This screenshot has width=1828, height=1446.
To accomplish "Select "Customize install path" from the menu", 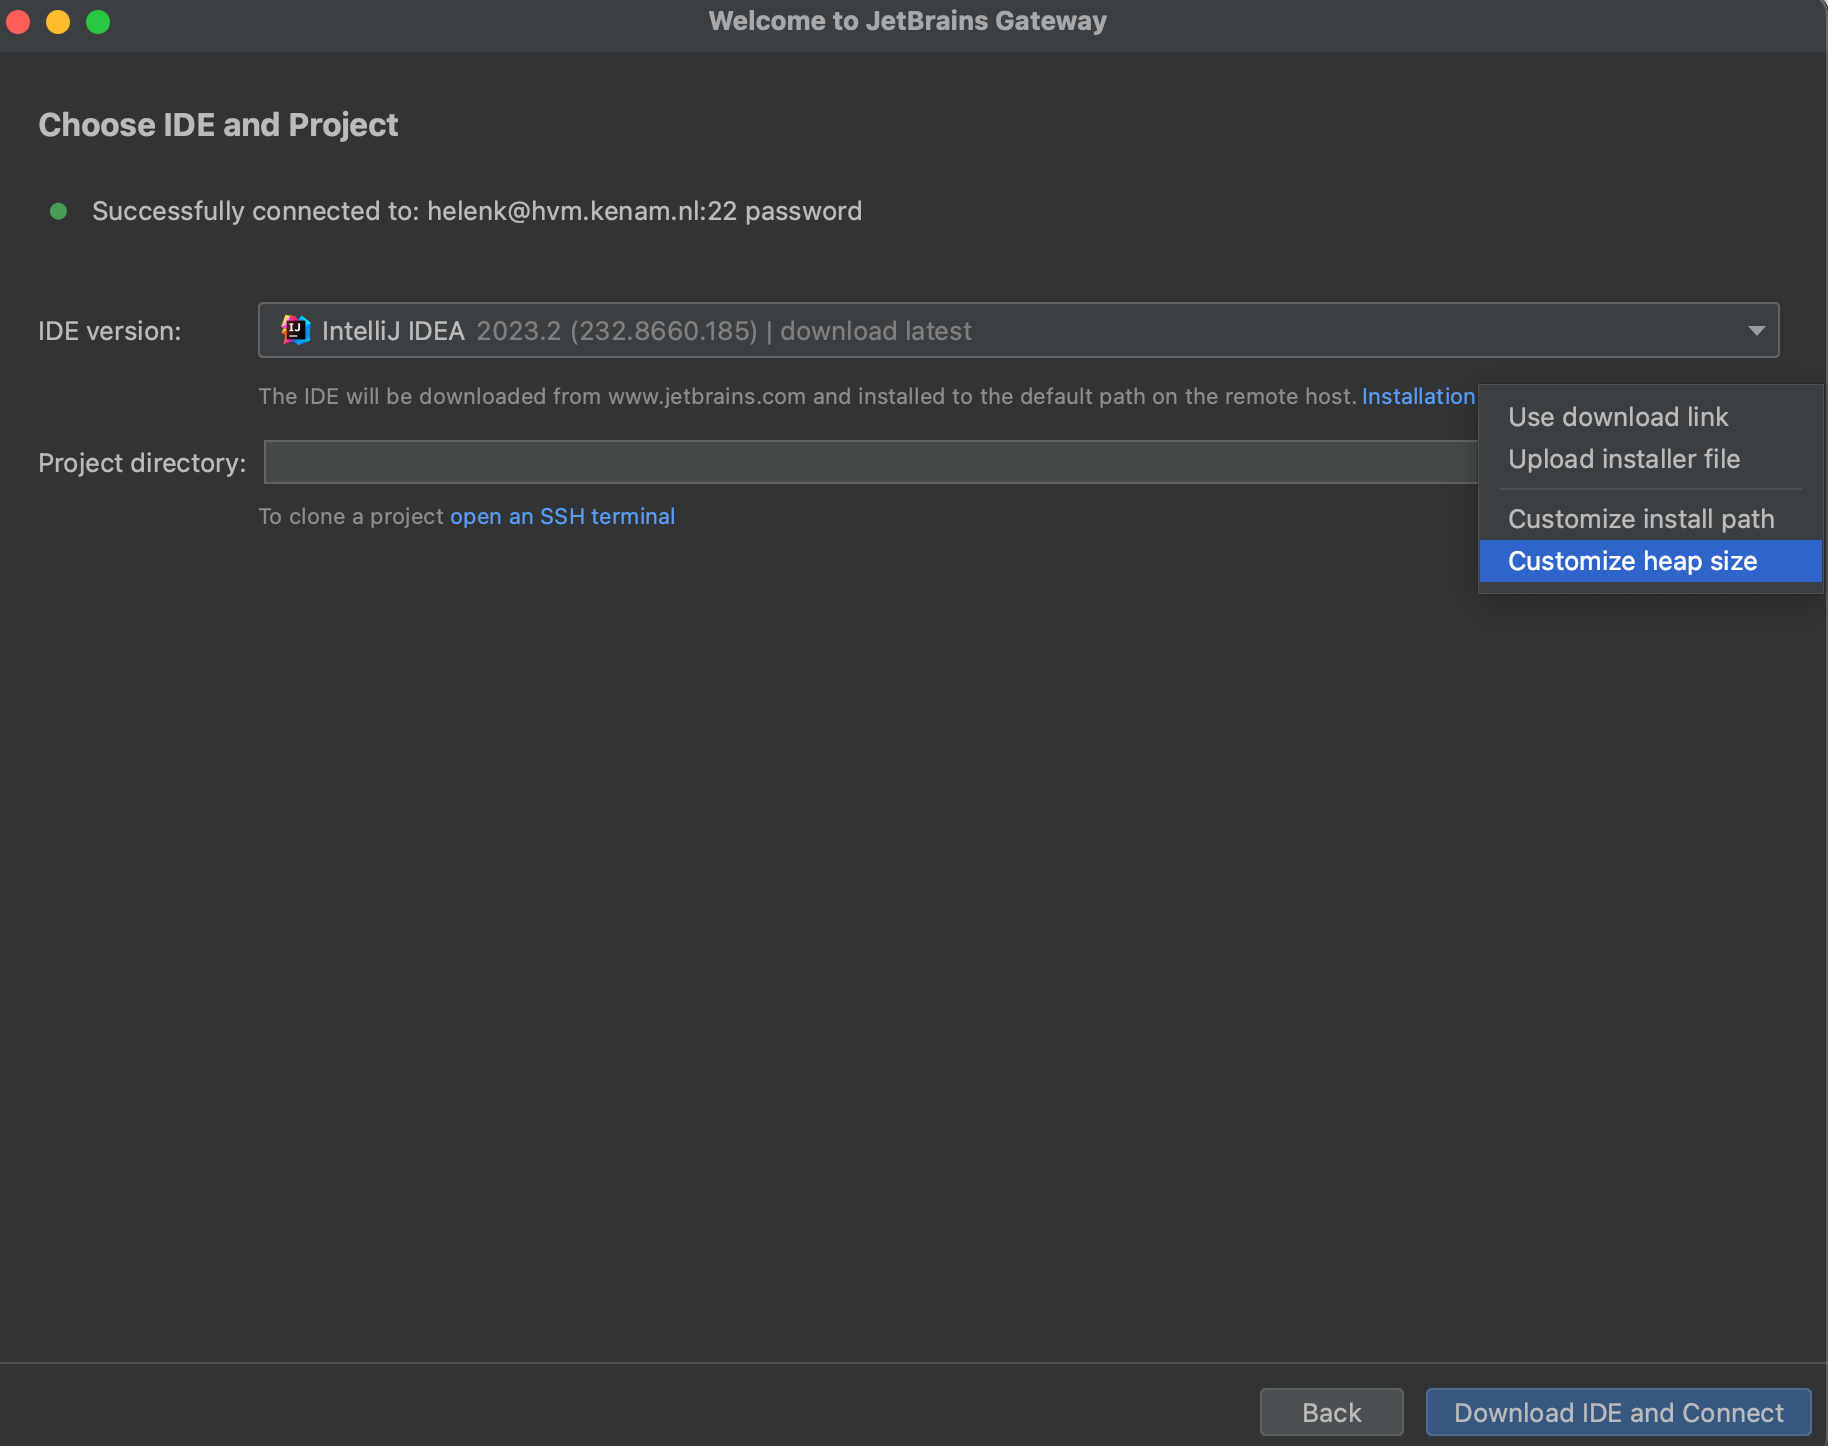I will click(x=1640, y=518).
